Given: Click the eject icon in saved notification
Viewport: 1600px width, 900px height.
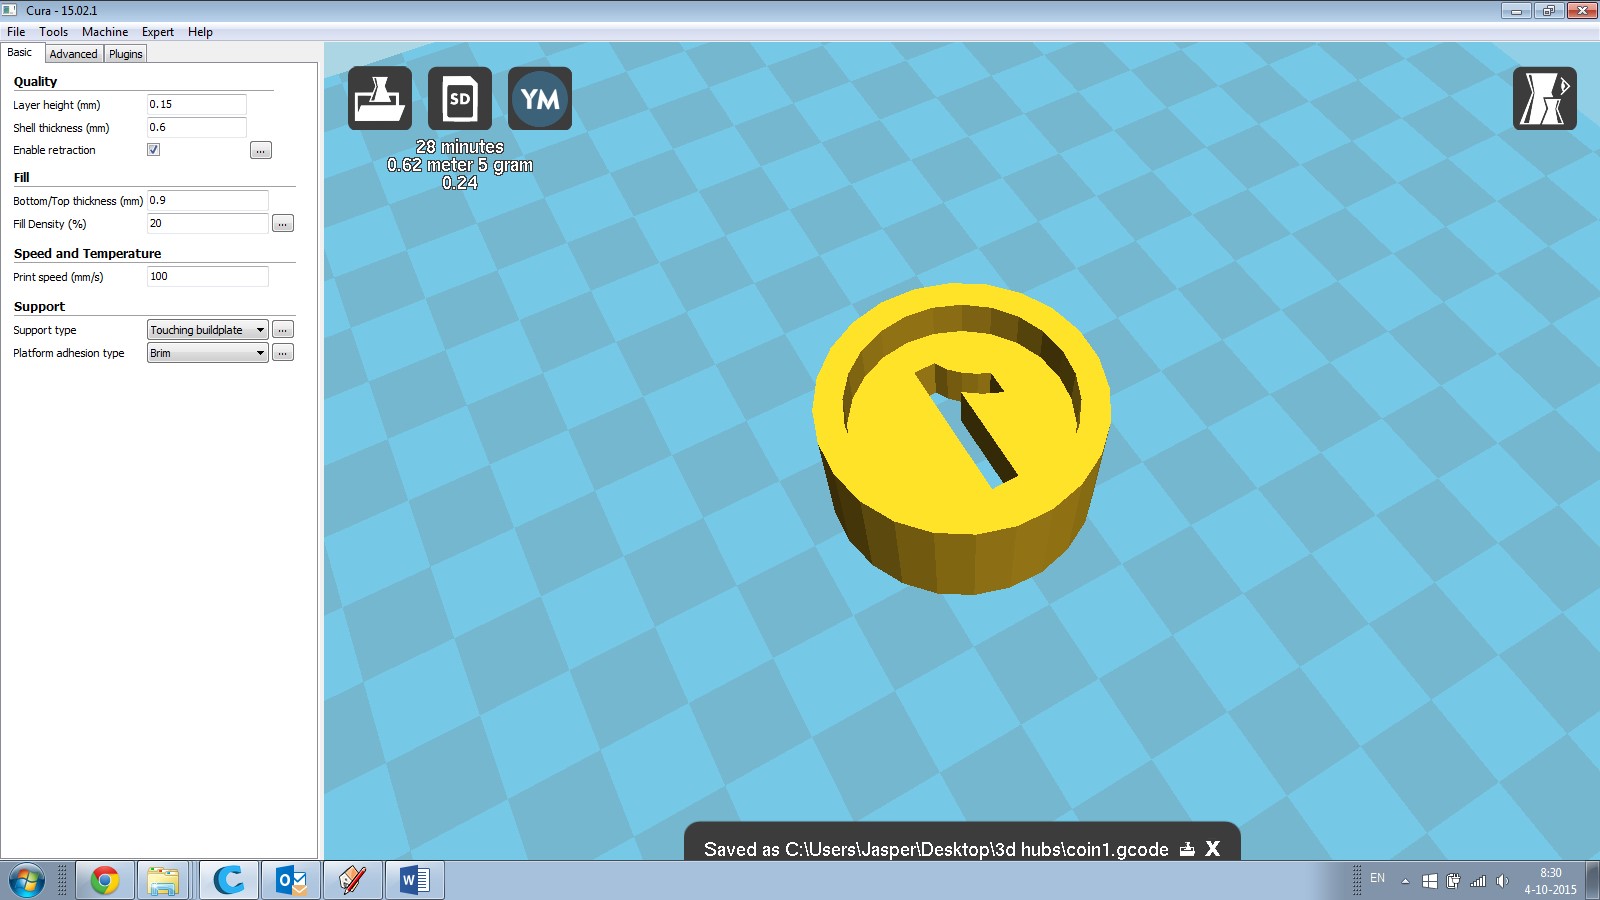Looking at the screenshot, I should [1187, 849].
